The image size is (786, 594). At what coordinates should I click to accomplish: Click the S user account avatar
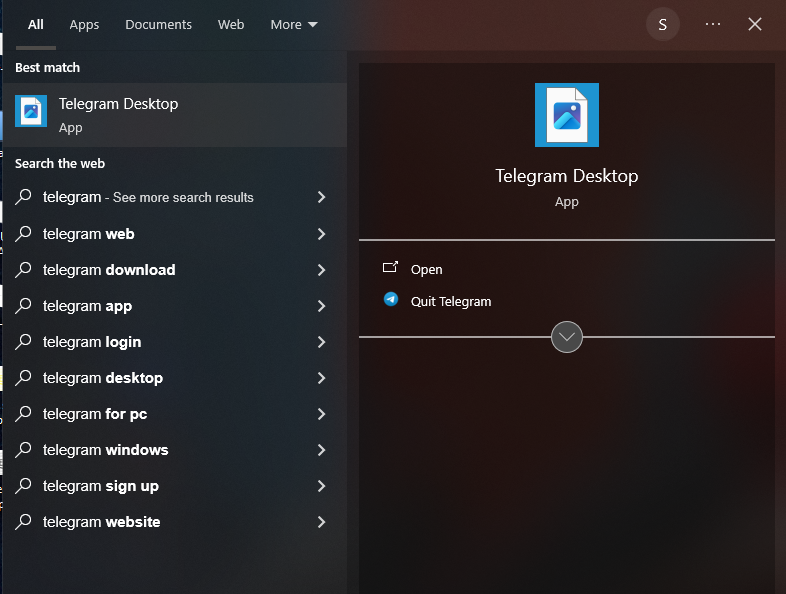pos(662,24)
